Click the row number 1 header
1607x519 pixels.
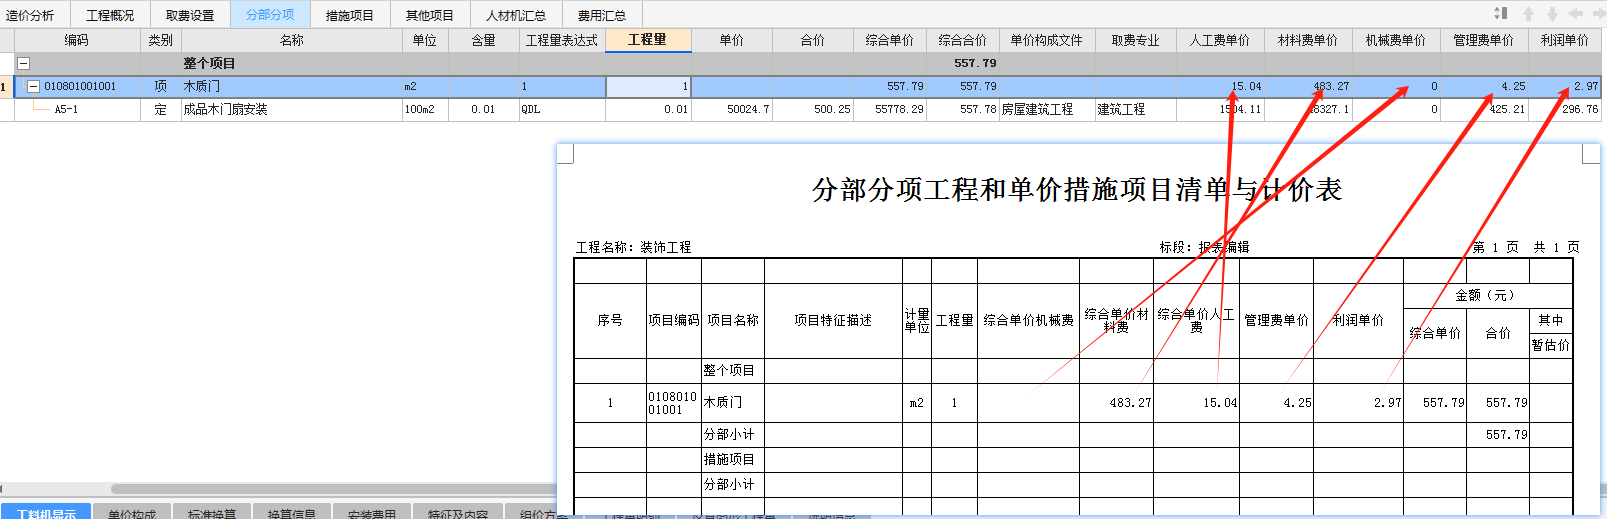point(6,87)
